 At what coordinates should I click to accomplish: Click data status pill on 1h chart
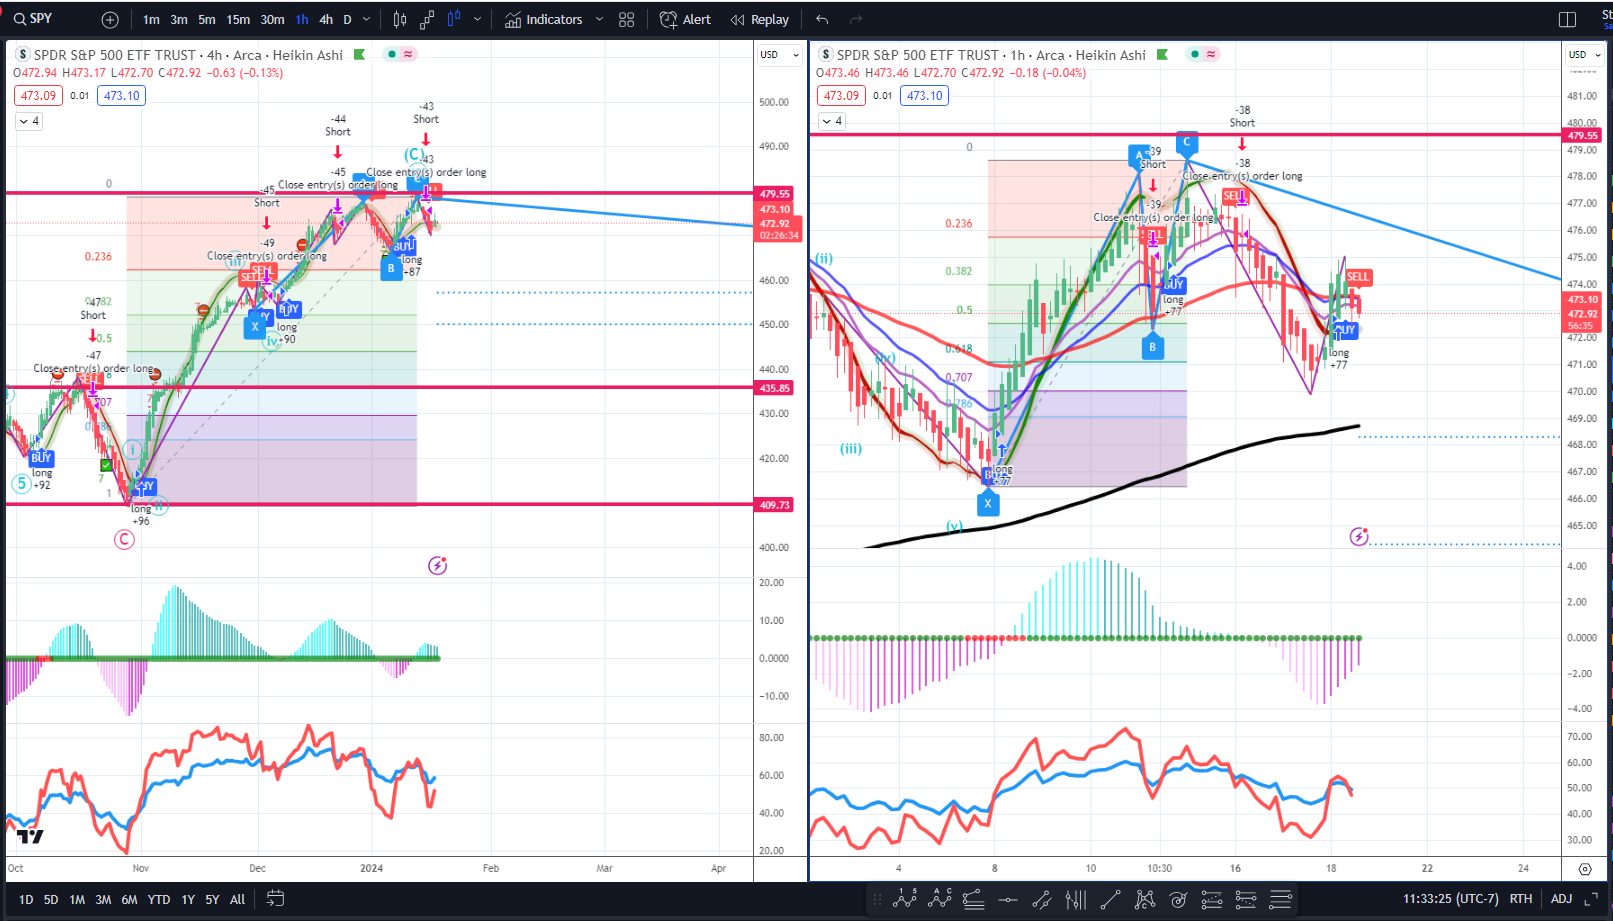point(1202,54)
